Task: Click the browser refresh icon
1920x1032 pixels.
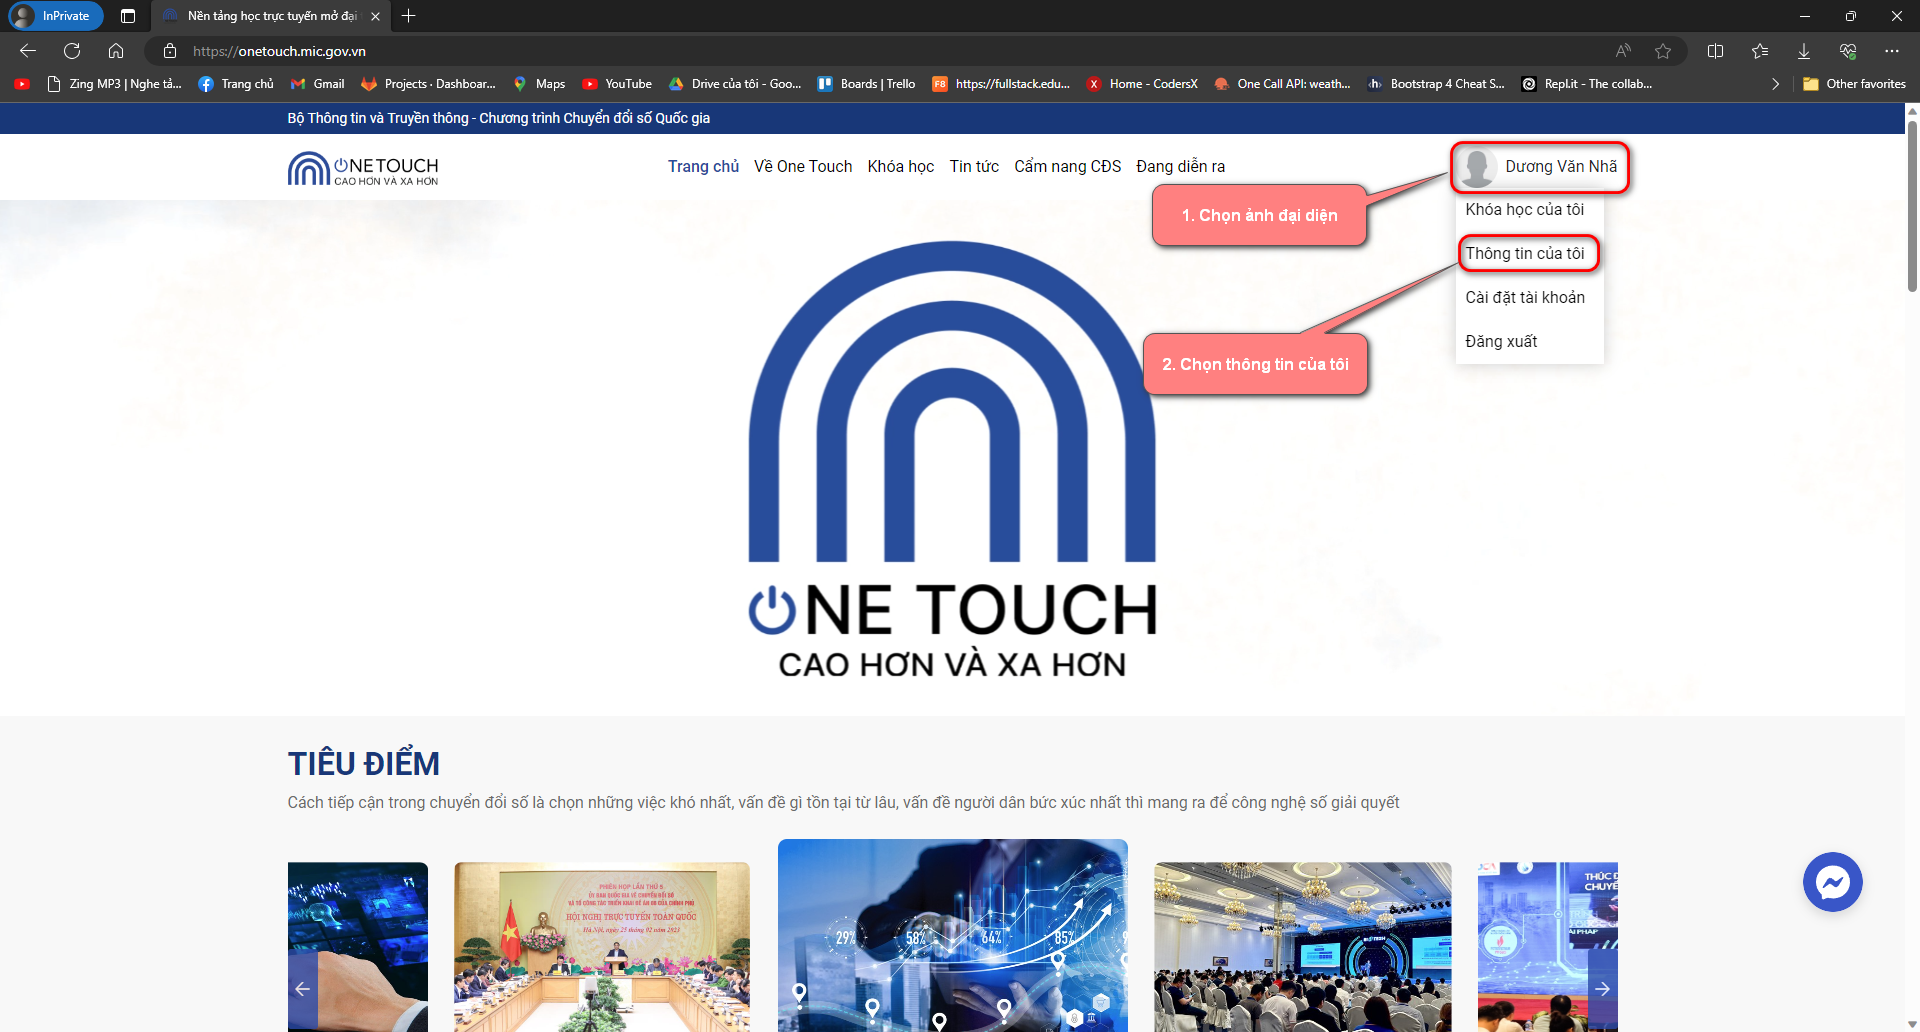Action: (x=72, y=51)
